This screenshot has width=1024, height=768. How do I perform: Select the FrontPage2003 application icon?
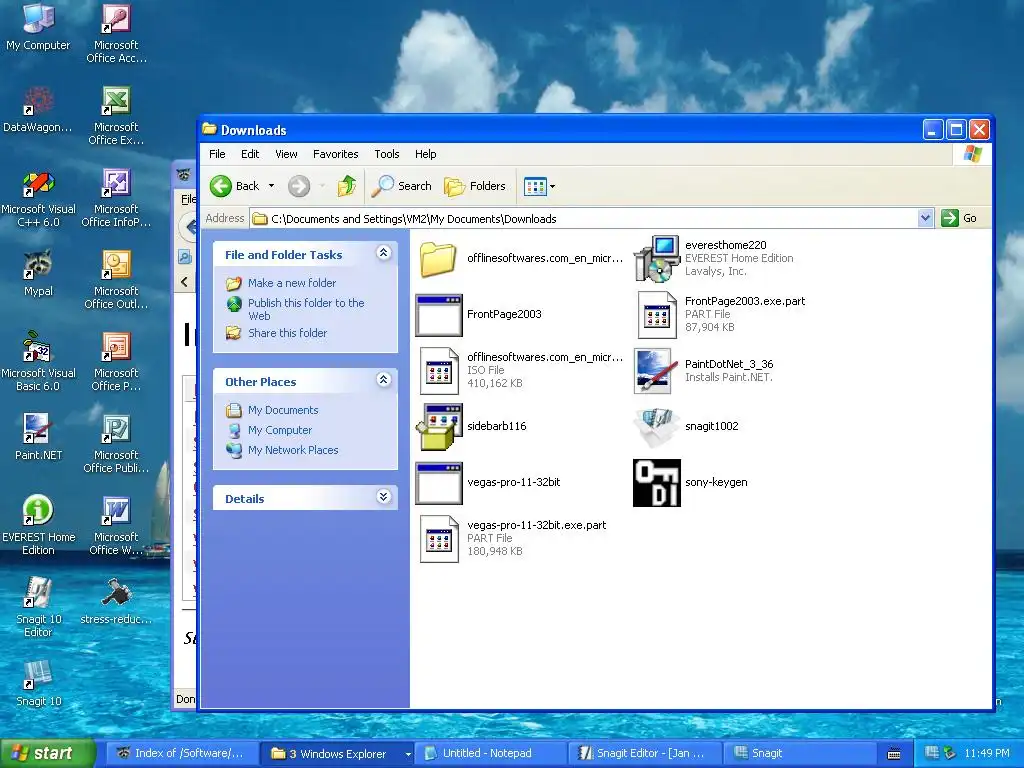coord(439,315)
